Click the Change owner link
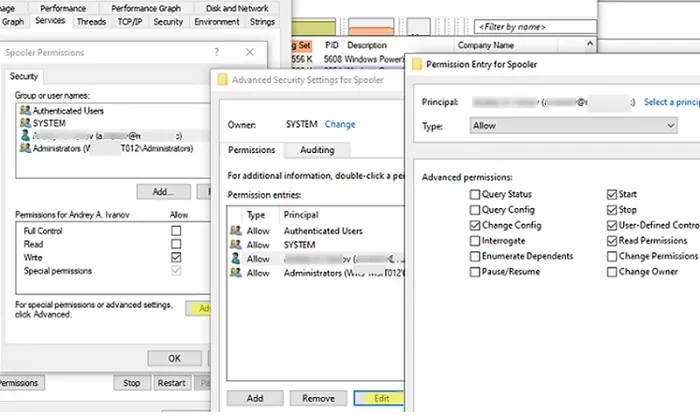This screenshot has width=700, height=418. (x=340, y=124)
